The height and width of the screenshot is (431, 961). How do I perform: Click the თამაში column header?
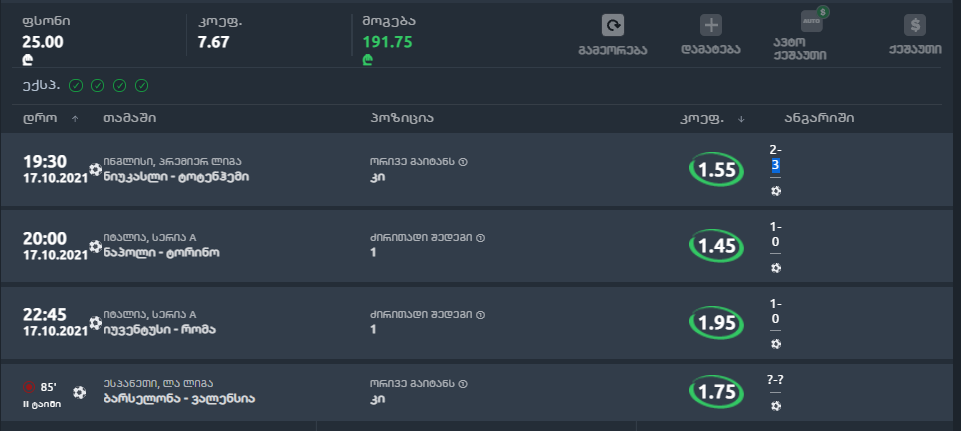click(129, 118)
